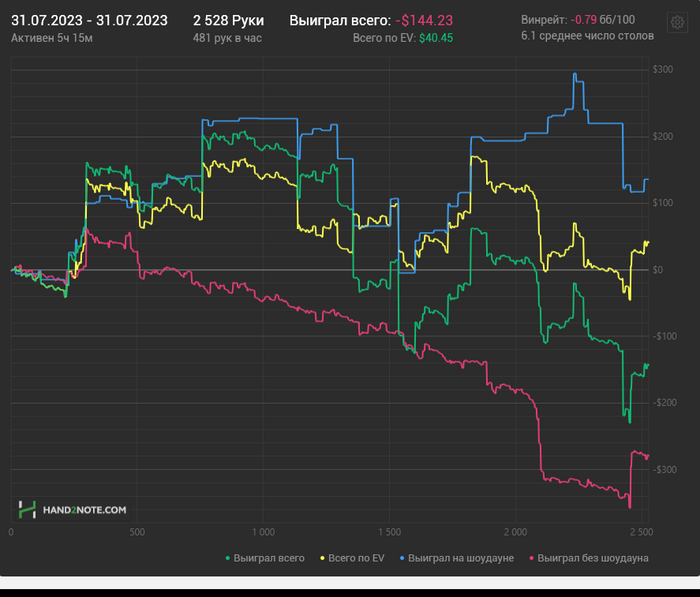
Task: Click the $0 y-axis label
Action: click(658, 270)
